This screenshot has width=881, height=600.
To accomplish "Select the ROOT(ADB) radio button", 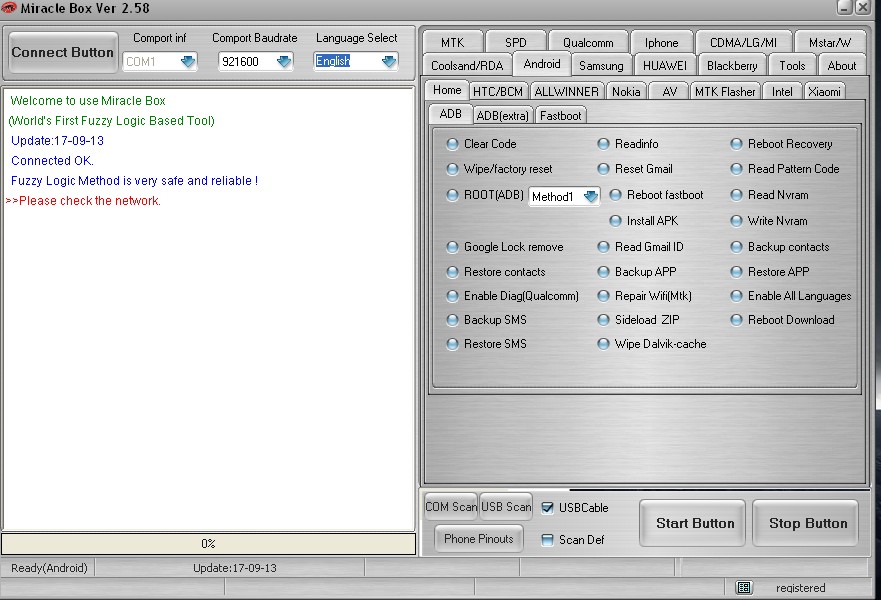I will pos(452,195).
